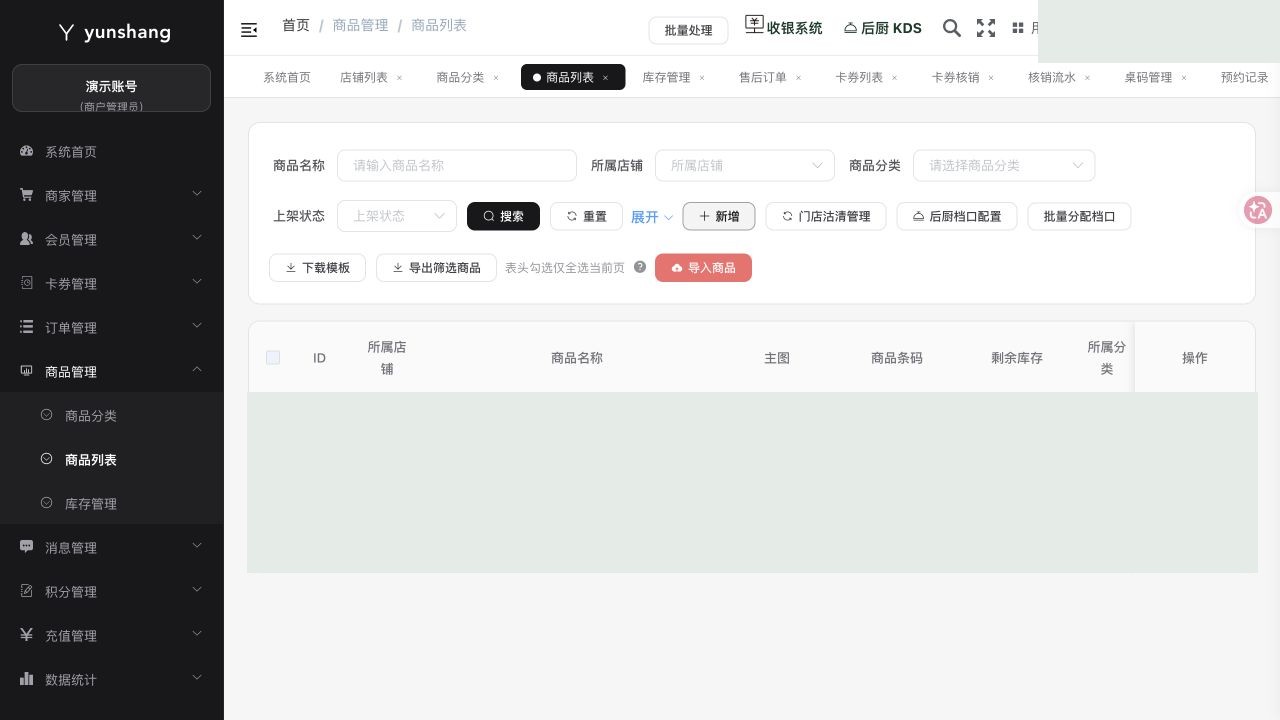The width and height of the screenshot is (1280, 720).
Task: Expand 商家管理 sidebar menu
Action: (x=112, y=196)
